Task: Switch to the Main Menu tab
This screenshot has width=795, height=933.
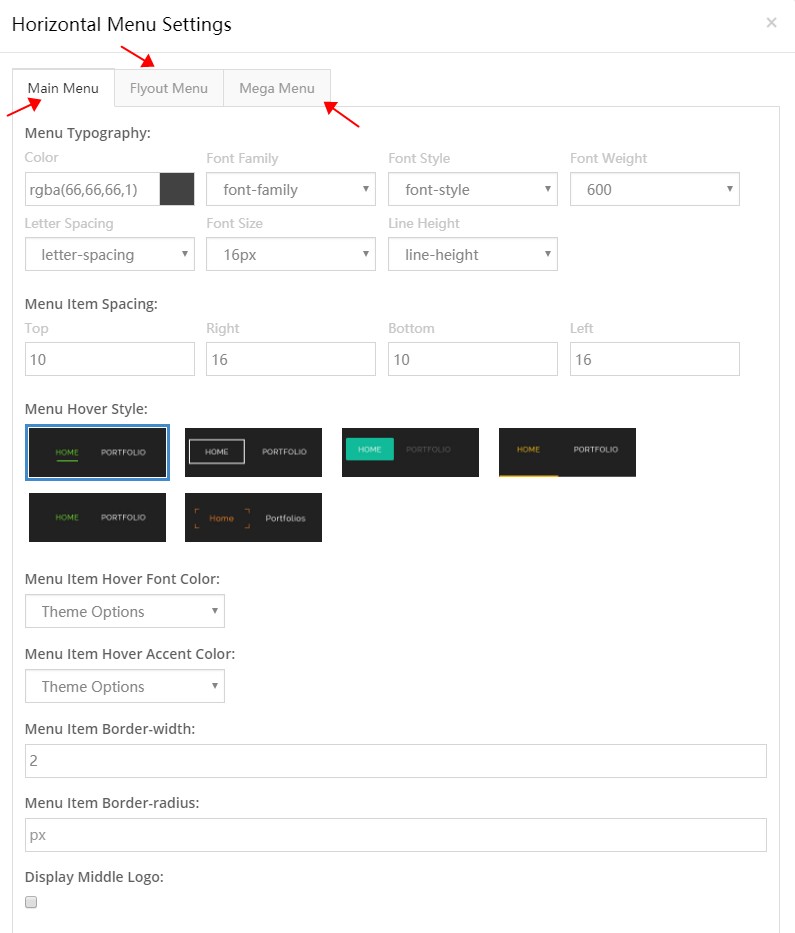Action: (x=63, y=88)
